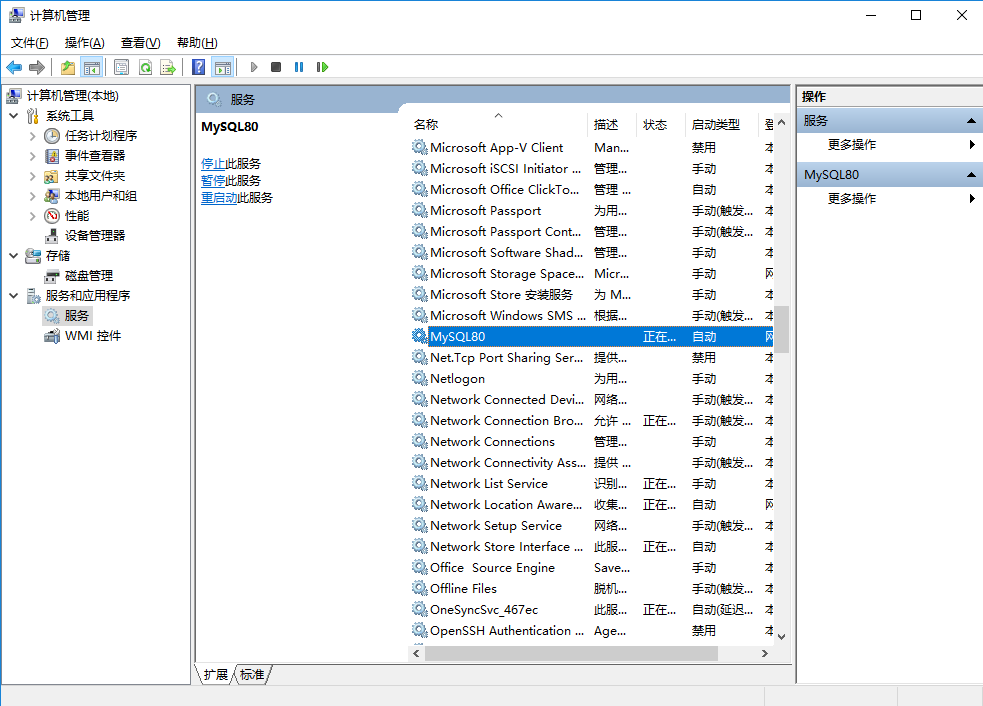Collapse the 存储 tree node
Screen dimensions: 983x706
pos(14,256)
